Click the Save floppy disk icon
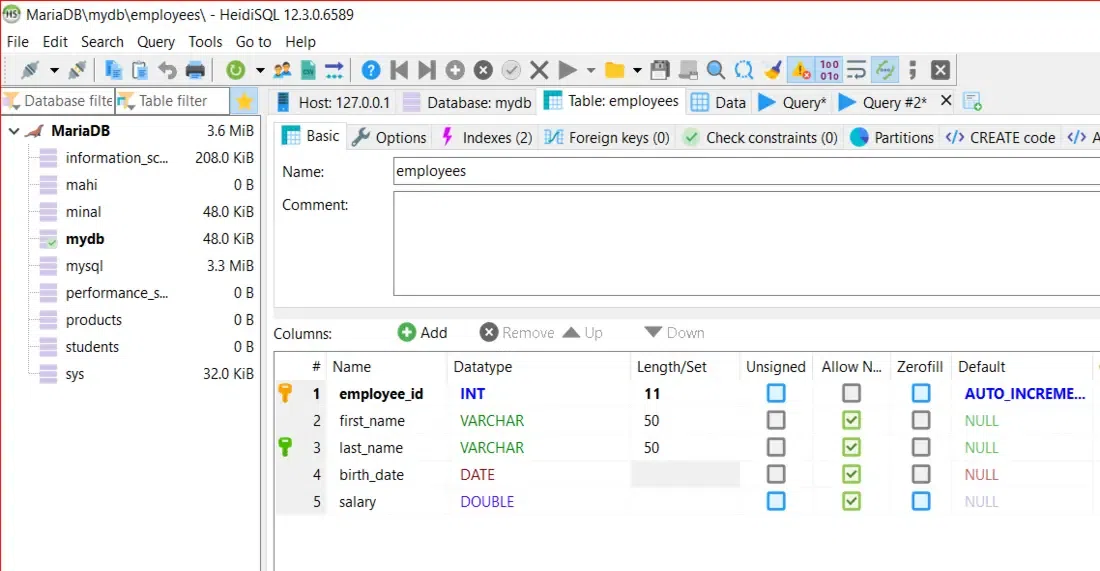The height and width of the screenshot is (571, 1100). click(x=660, y=70)
